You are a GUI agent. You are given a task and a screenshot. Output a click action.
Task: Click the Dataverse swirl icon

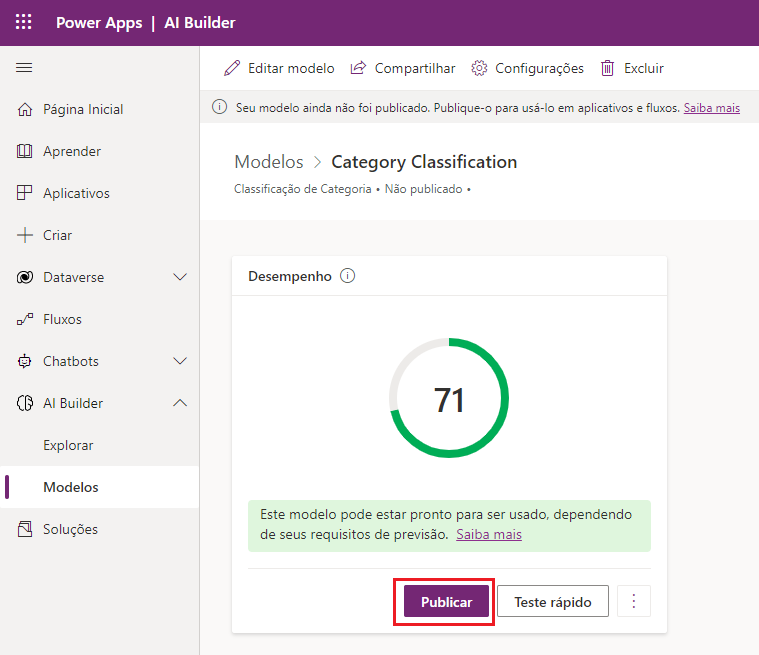click(x=25, y=277)
